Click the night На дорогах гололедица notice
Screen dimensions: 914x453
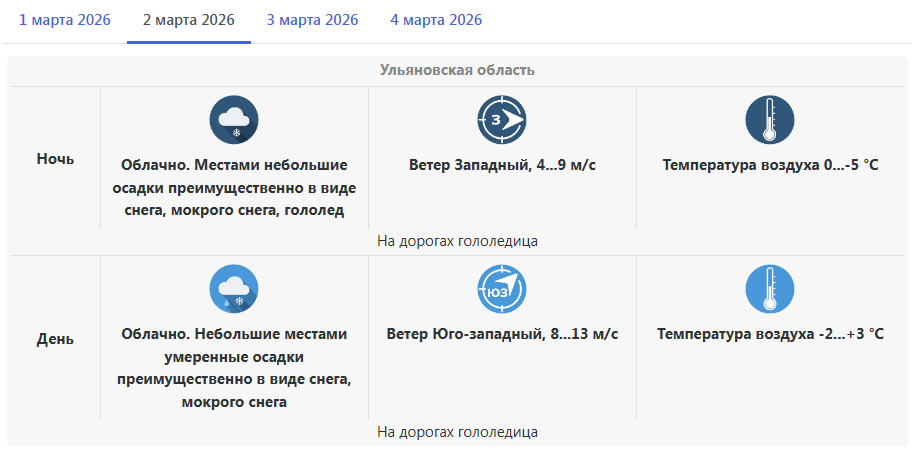coord(457,241)
